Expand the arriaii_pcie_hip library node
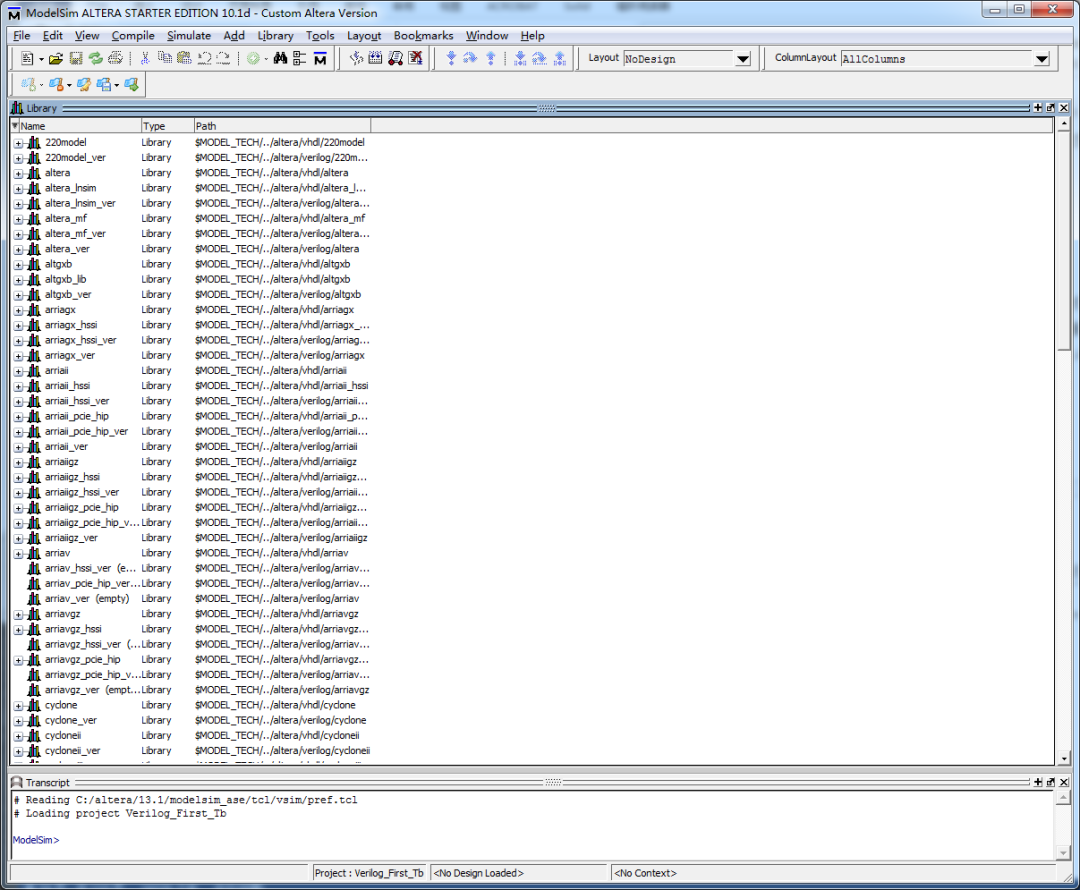 19,417
